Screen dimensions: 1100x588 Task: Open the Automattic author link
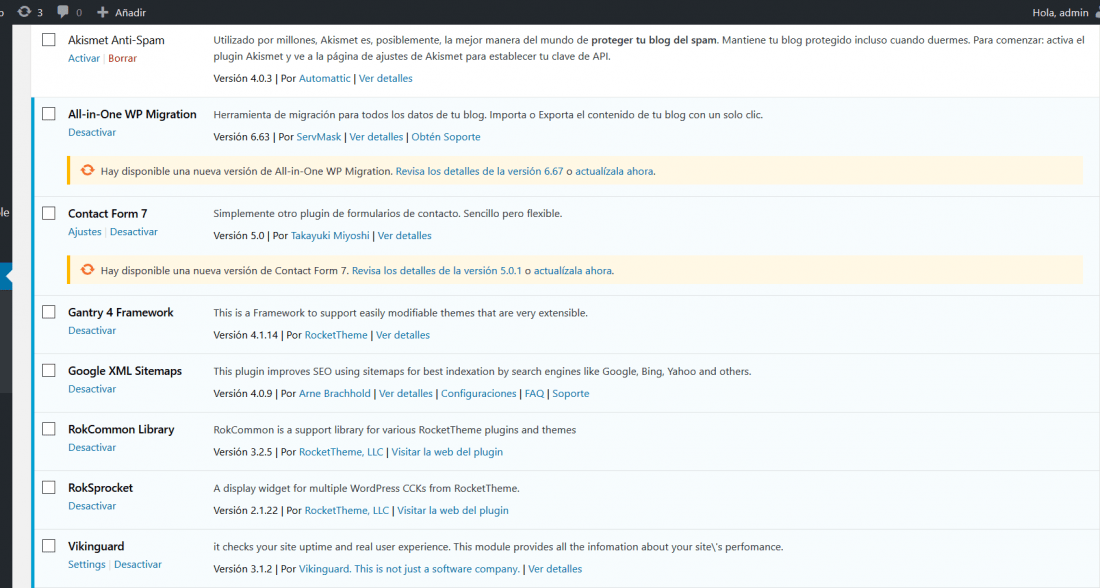click(x=324, y=79)
